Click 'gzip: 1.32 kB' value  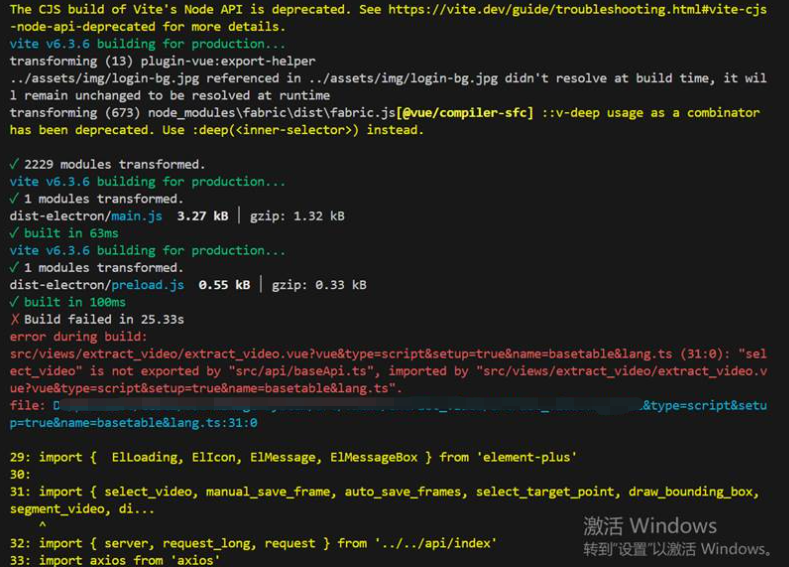297,216
